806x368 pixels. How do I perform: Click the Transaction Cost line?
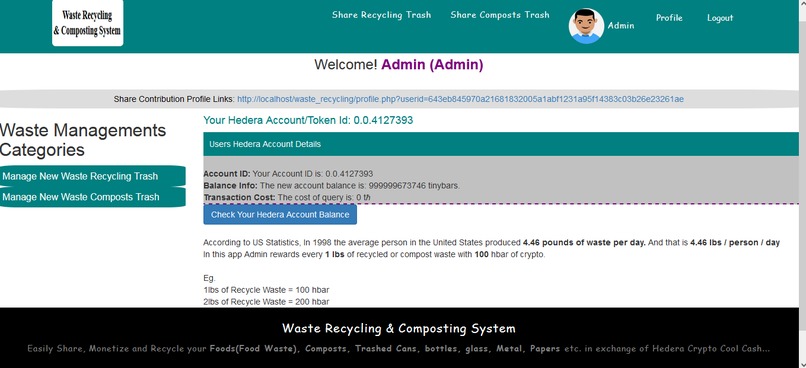(x=287, y=197)
